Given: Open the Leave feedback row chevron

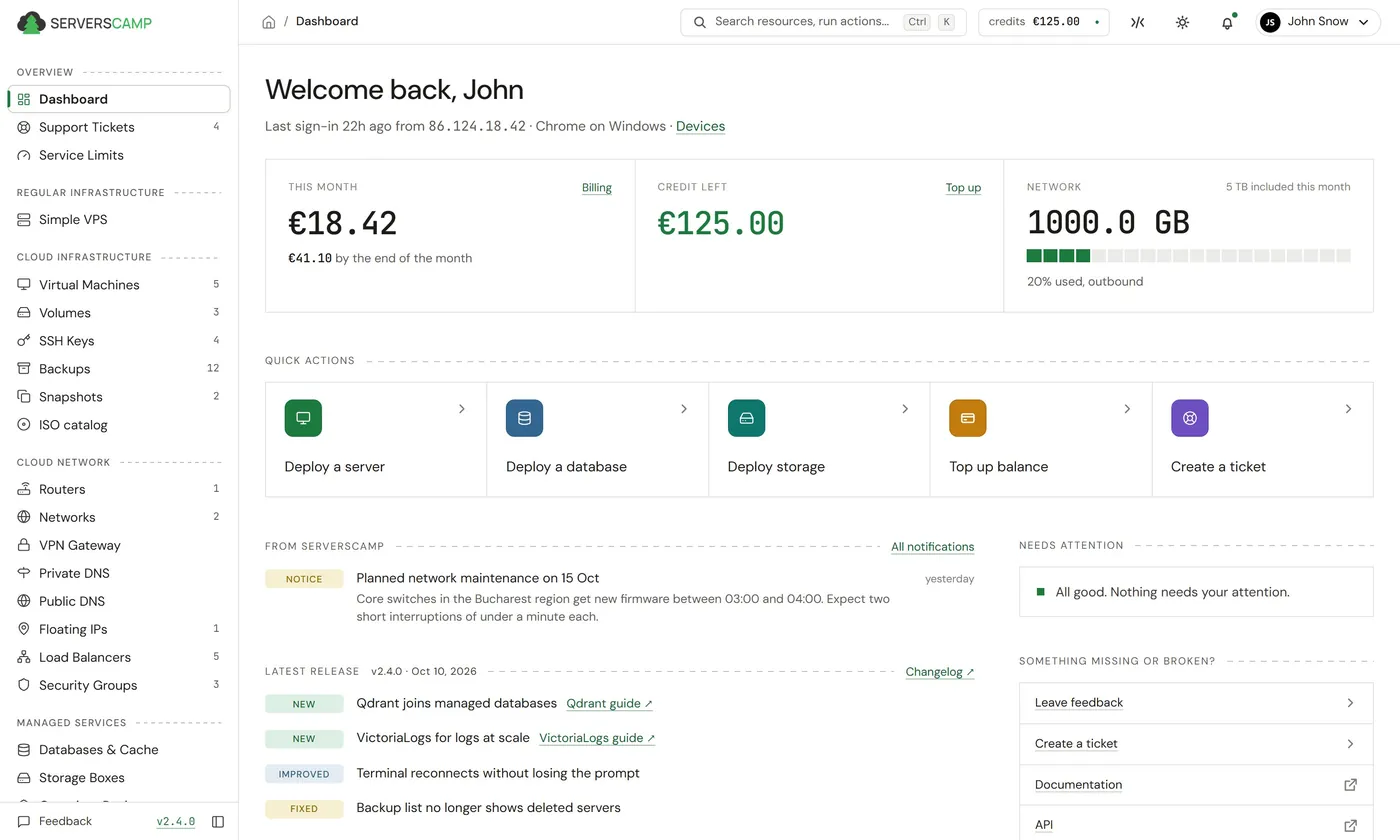Looking at the screenshot, I should [x=1350, y=703].
